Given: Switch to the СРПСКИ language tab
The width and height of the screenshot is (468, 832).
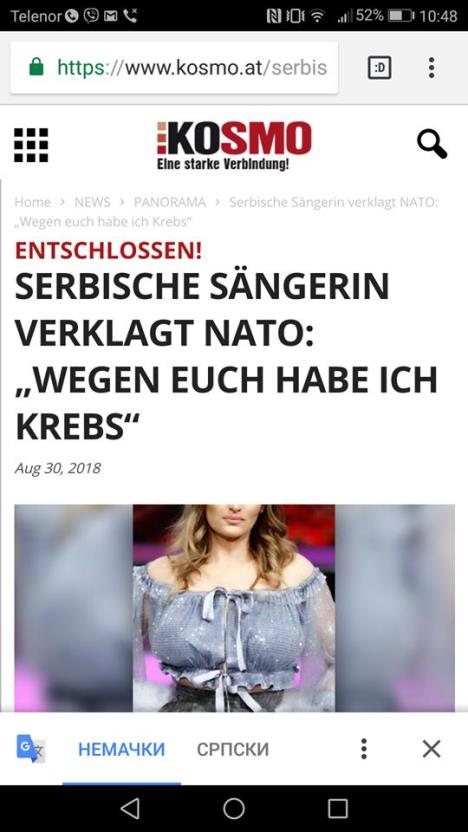Looking at the screenshot, I should coord(233,749).
